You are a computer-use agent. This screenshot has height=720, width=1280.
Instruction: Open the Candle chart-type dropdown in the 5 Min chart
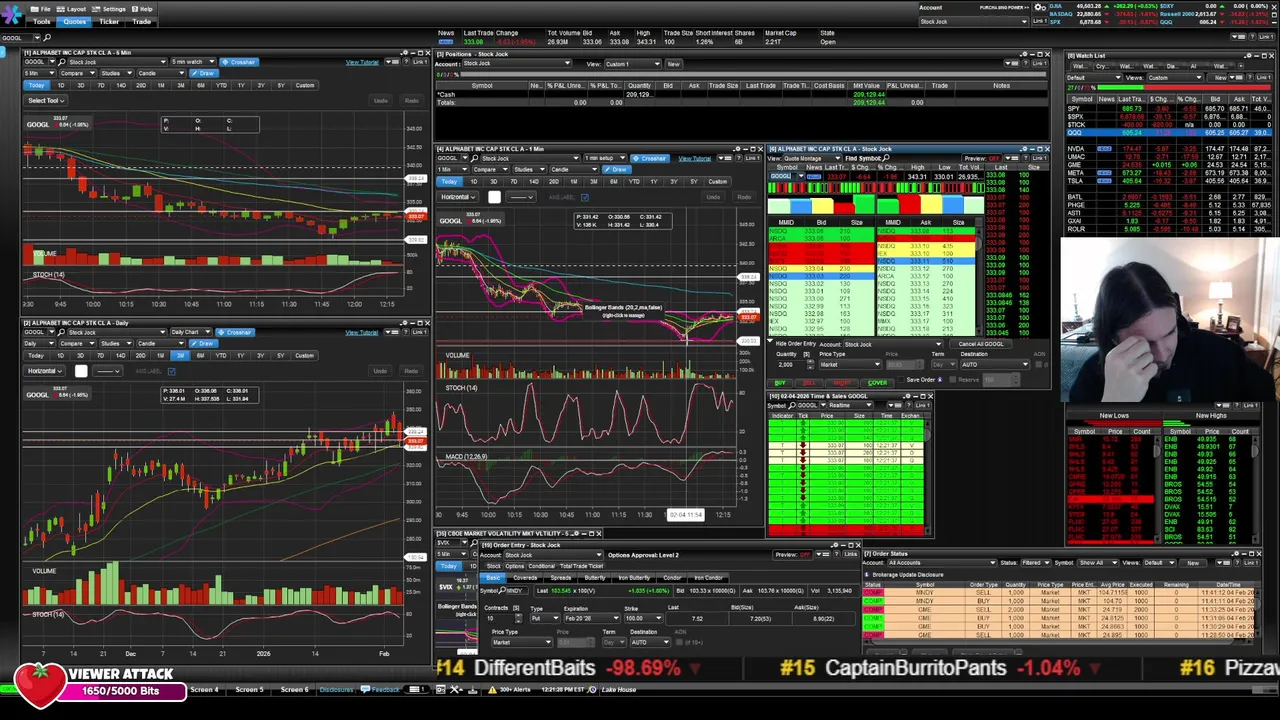point(162,73)
